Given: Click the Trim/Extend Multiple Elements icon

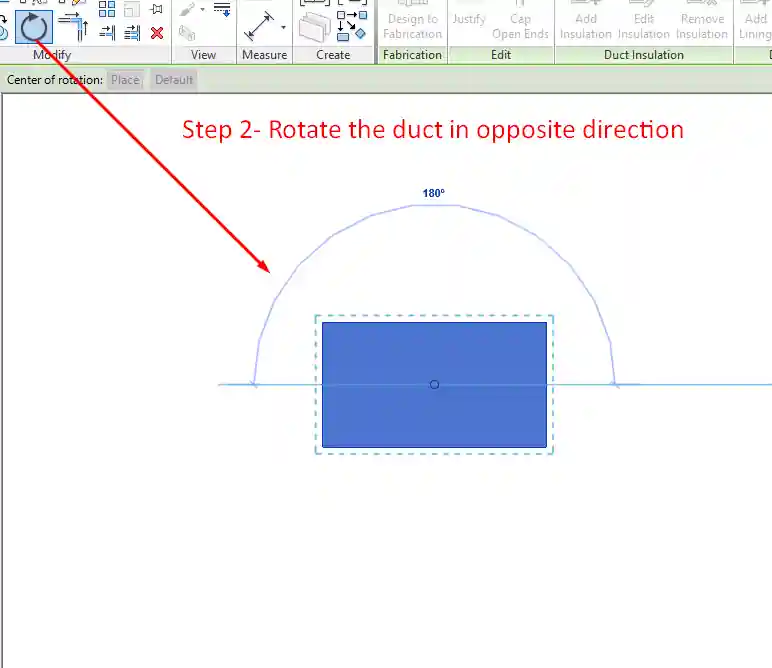Looking at the screenshot, I should pyautogui.click(x=131, y=32).
